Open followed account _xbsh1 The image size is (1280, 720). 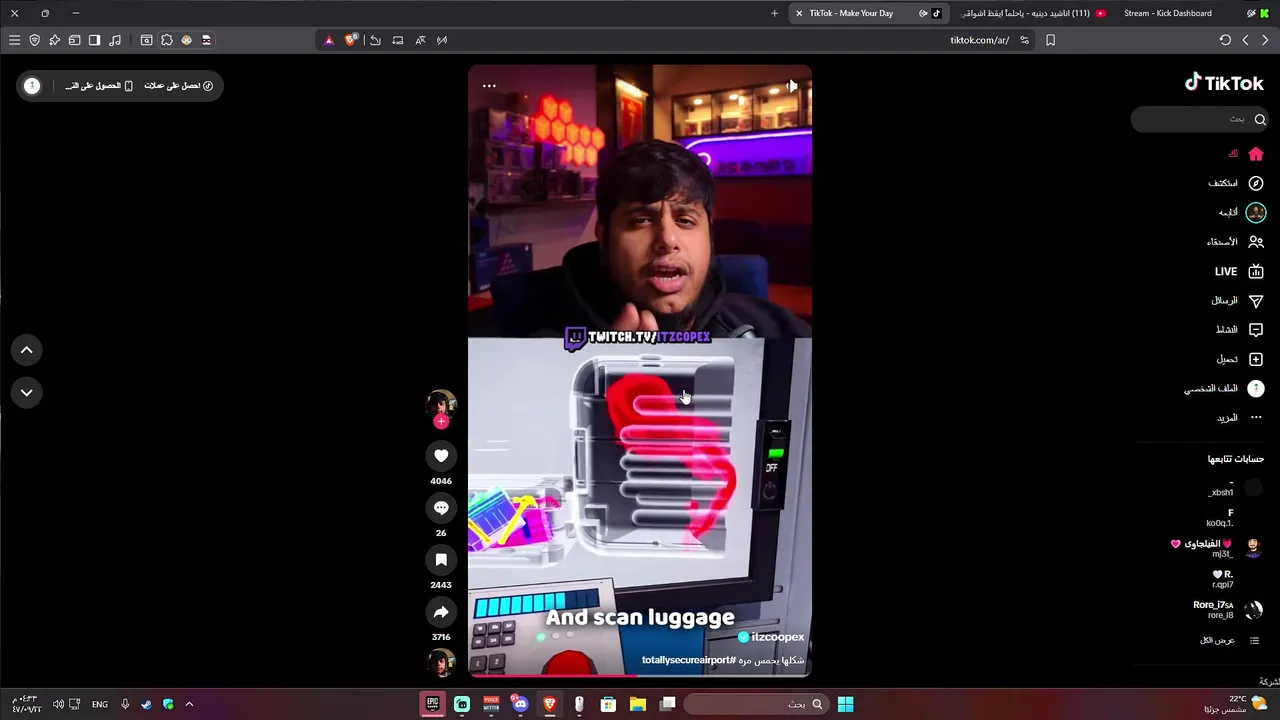(1235, 488)
